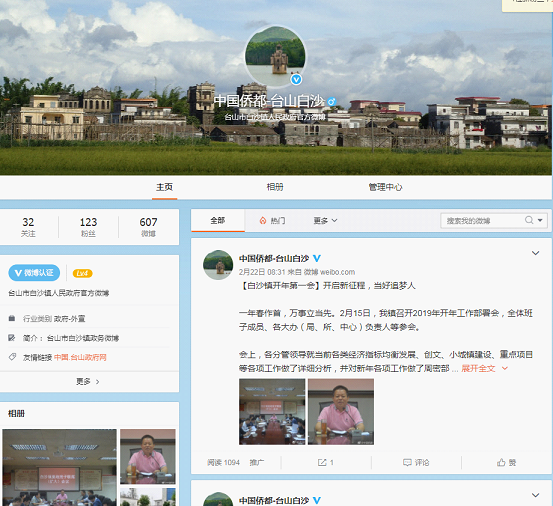Click the 评论 comment button
This screenshot has height=506, width=553.
coord(416,463)
